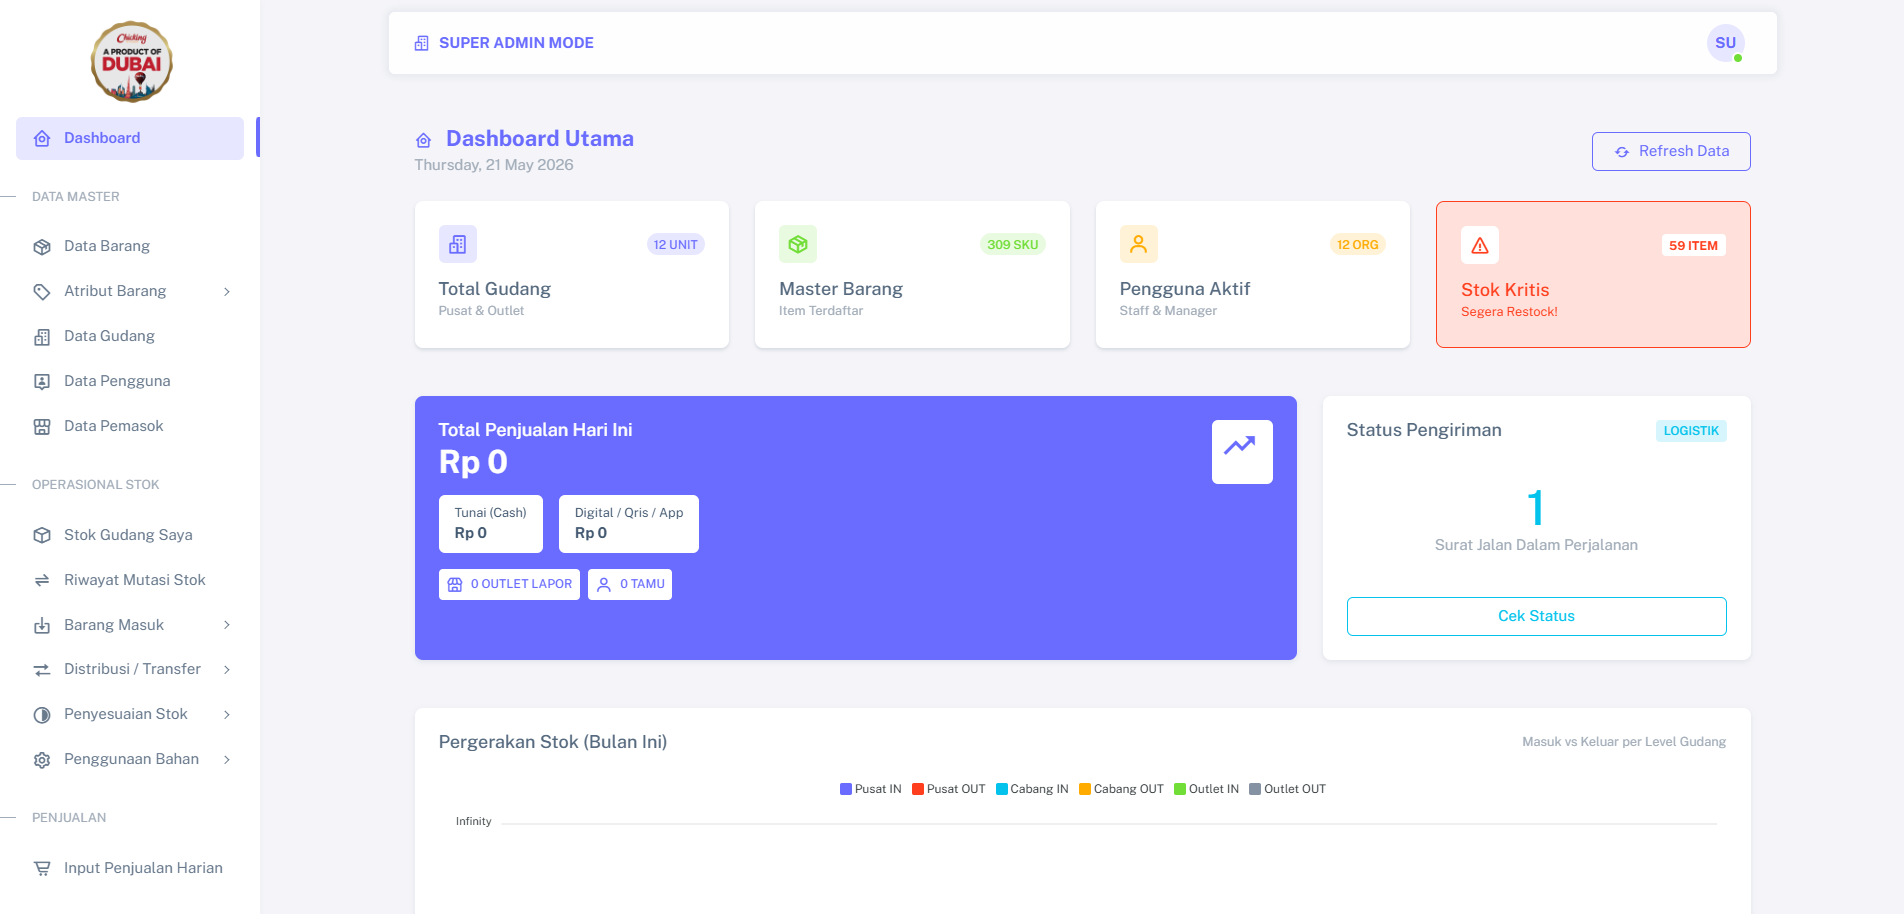Click the Riwayat Mutasi Stok arrows icon
The image size is (1904, 914).
coord(42,580)
